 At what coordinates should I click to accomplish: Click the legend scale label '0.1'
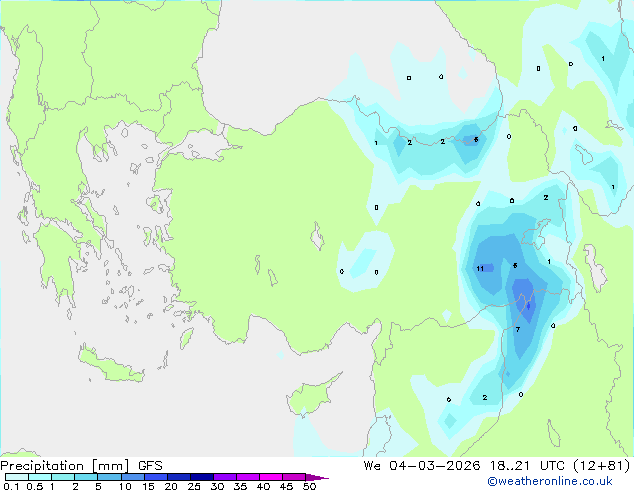pyautogui.click(x=11, y=486)
